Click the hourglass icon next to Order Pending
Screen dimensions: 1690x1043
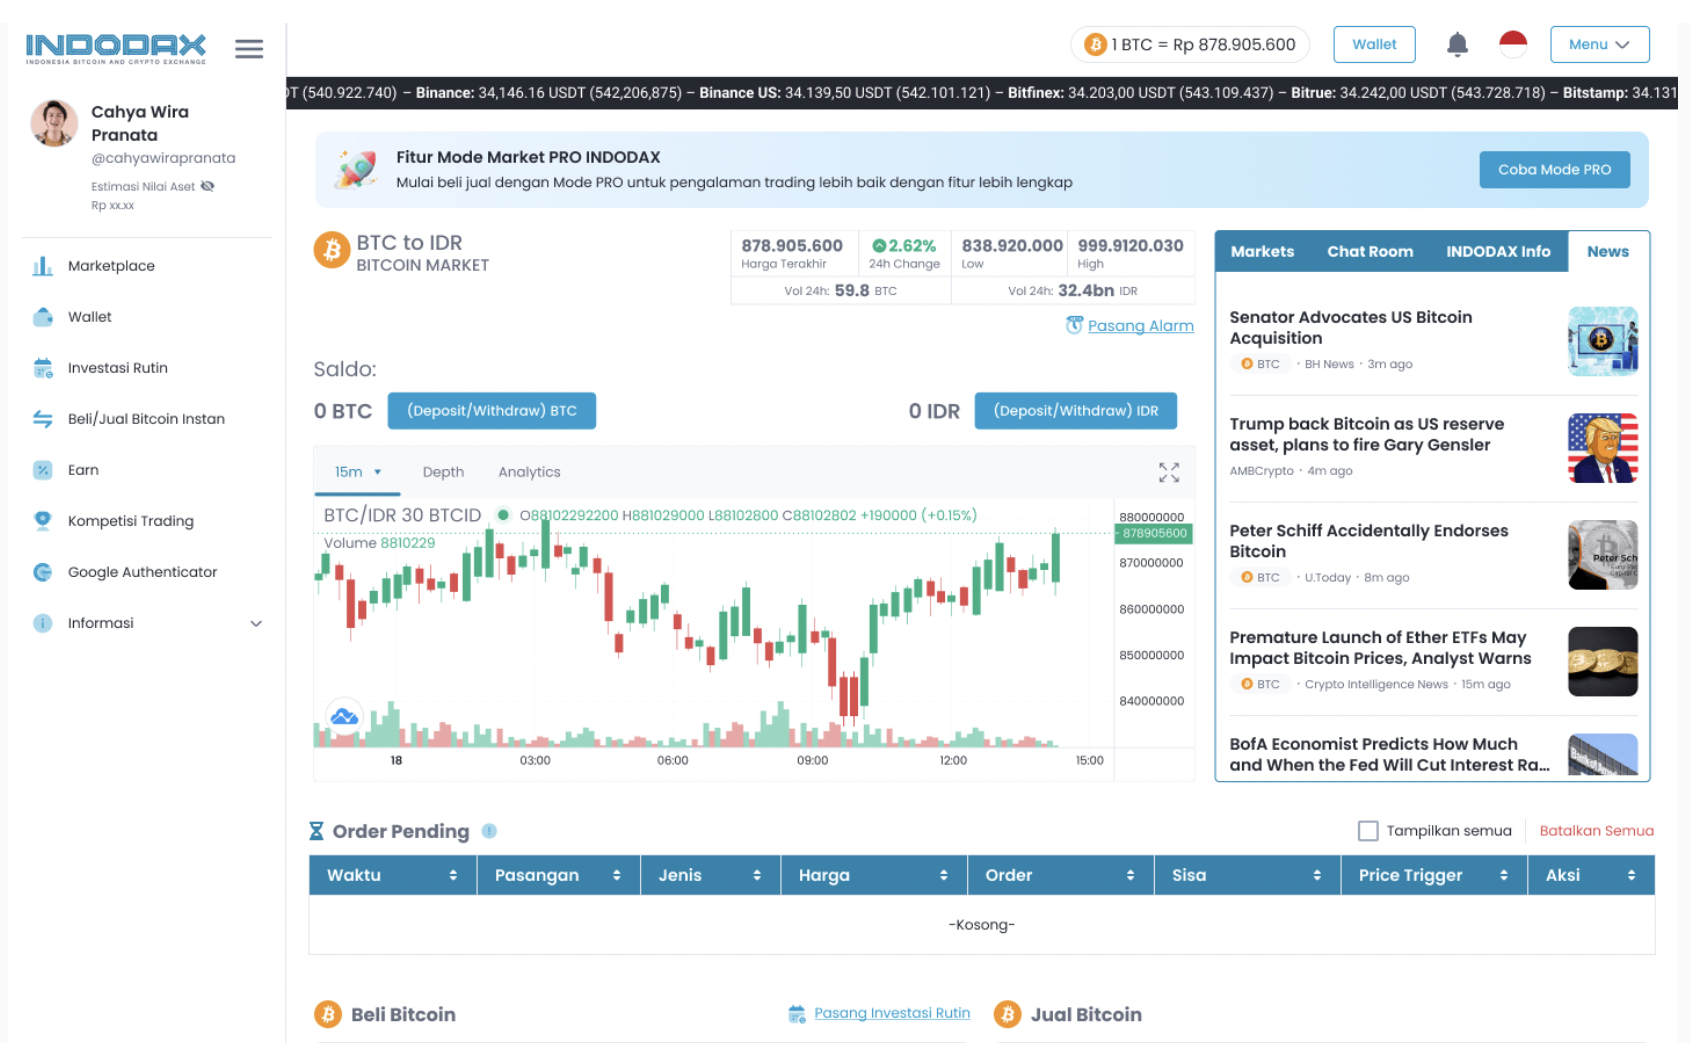[x=316, y=831]
